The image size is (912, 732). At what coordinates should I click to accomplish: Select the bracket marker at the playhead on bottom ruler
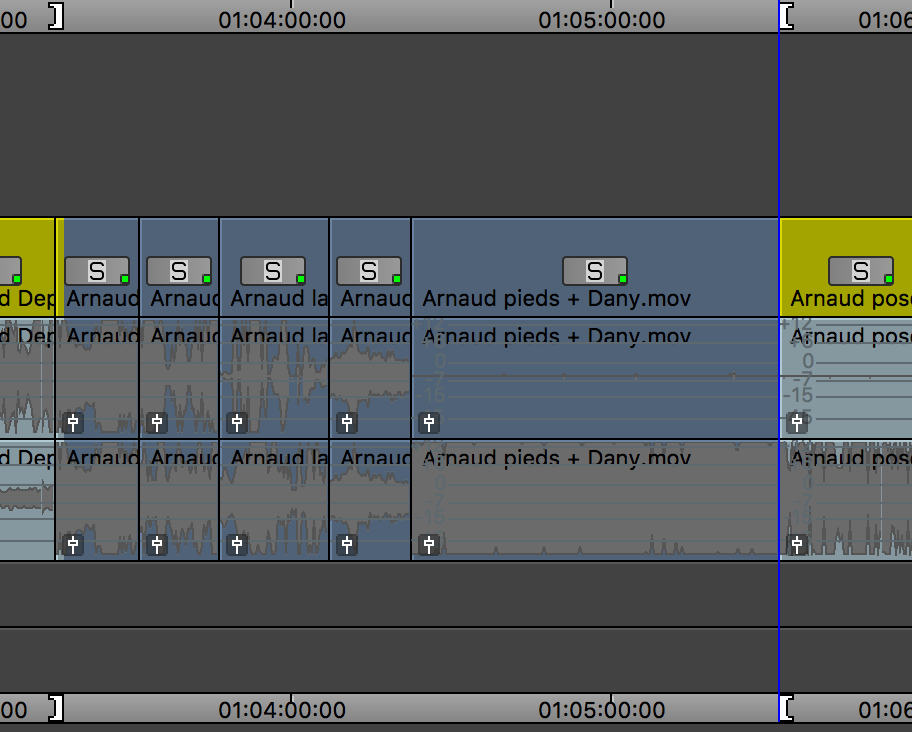point(787,708)
